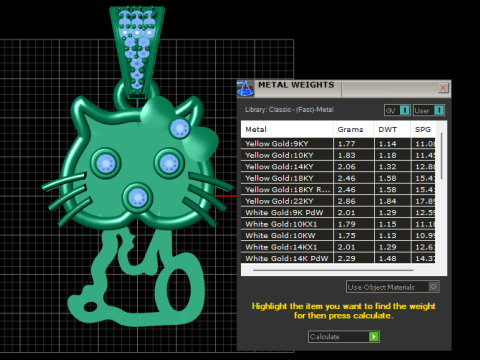Toggle the GV library switch
The width and height of the screenshot is (480, 360).
click(x=397, y=110)
